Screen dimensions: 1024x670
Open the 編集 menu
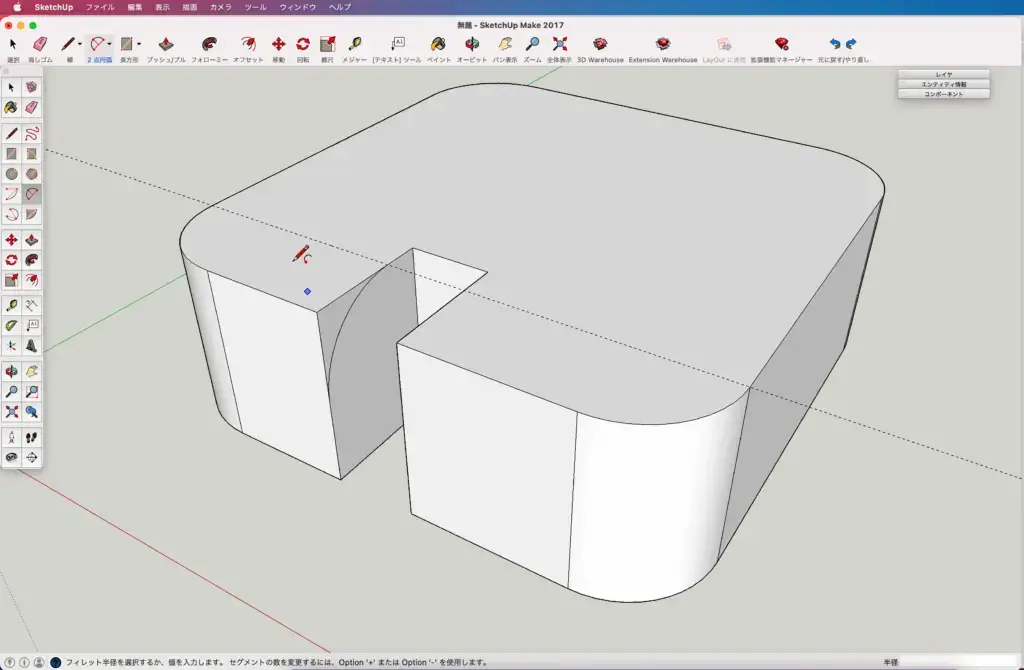[x=135, y=7]
